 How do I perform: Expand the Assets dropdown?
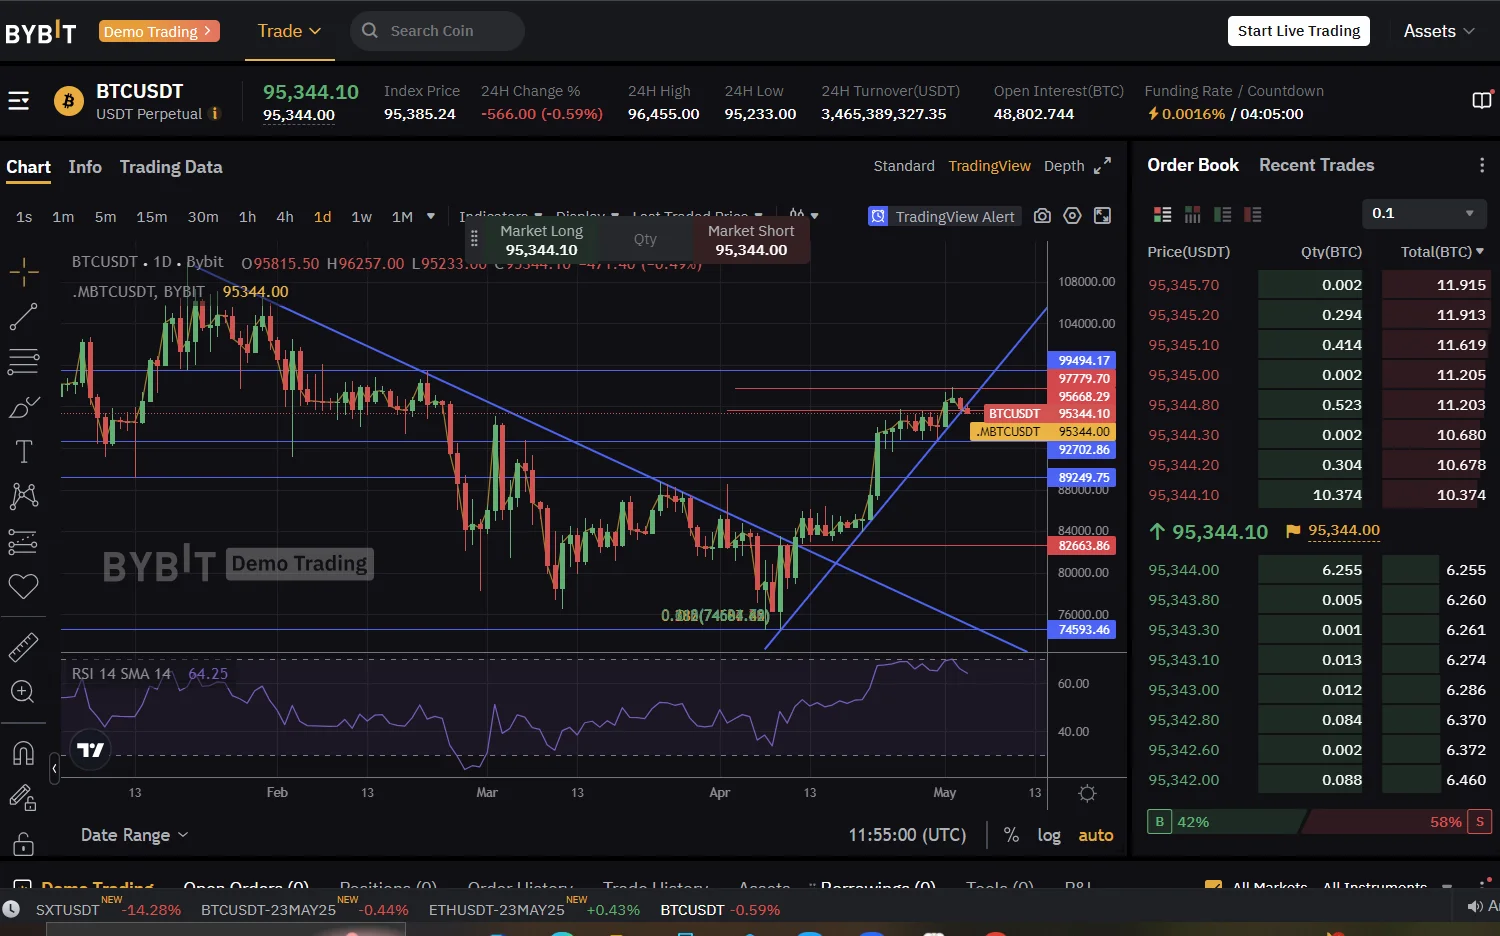[1439, 31]
